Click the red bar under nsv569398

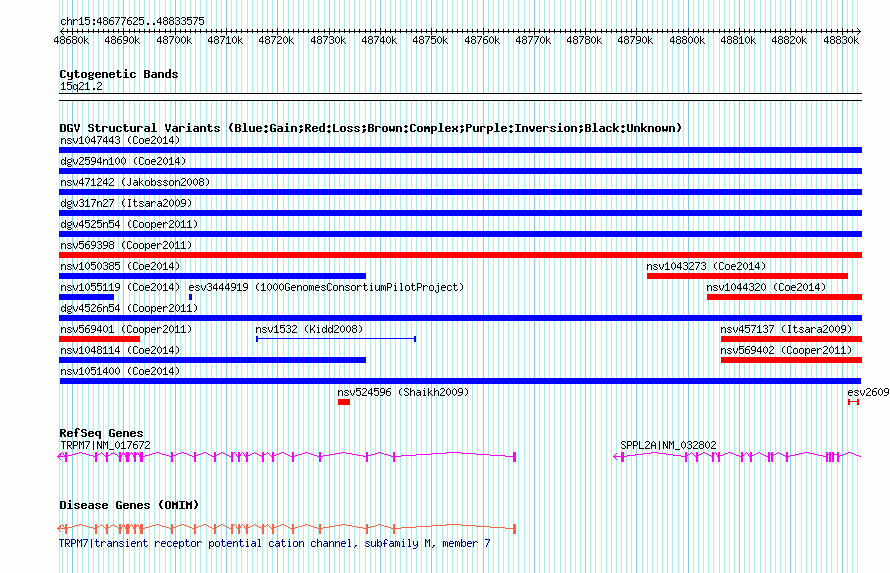[460, 255]
